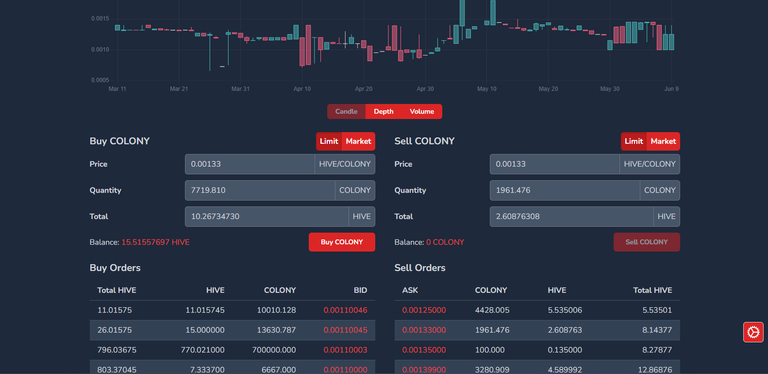Focus the Sell Quantity input field
768x374 pixels.
pos(565,190)
